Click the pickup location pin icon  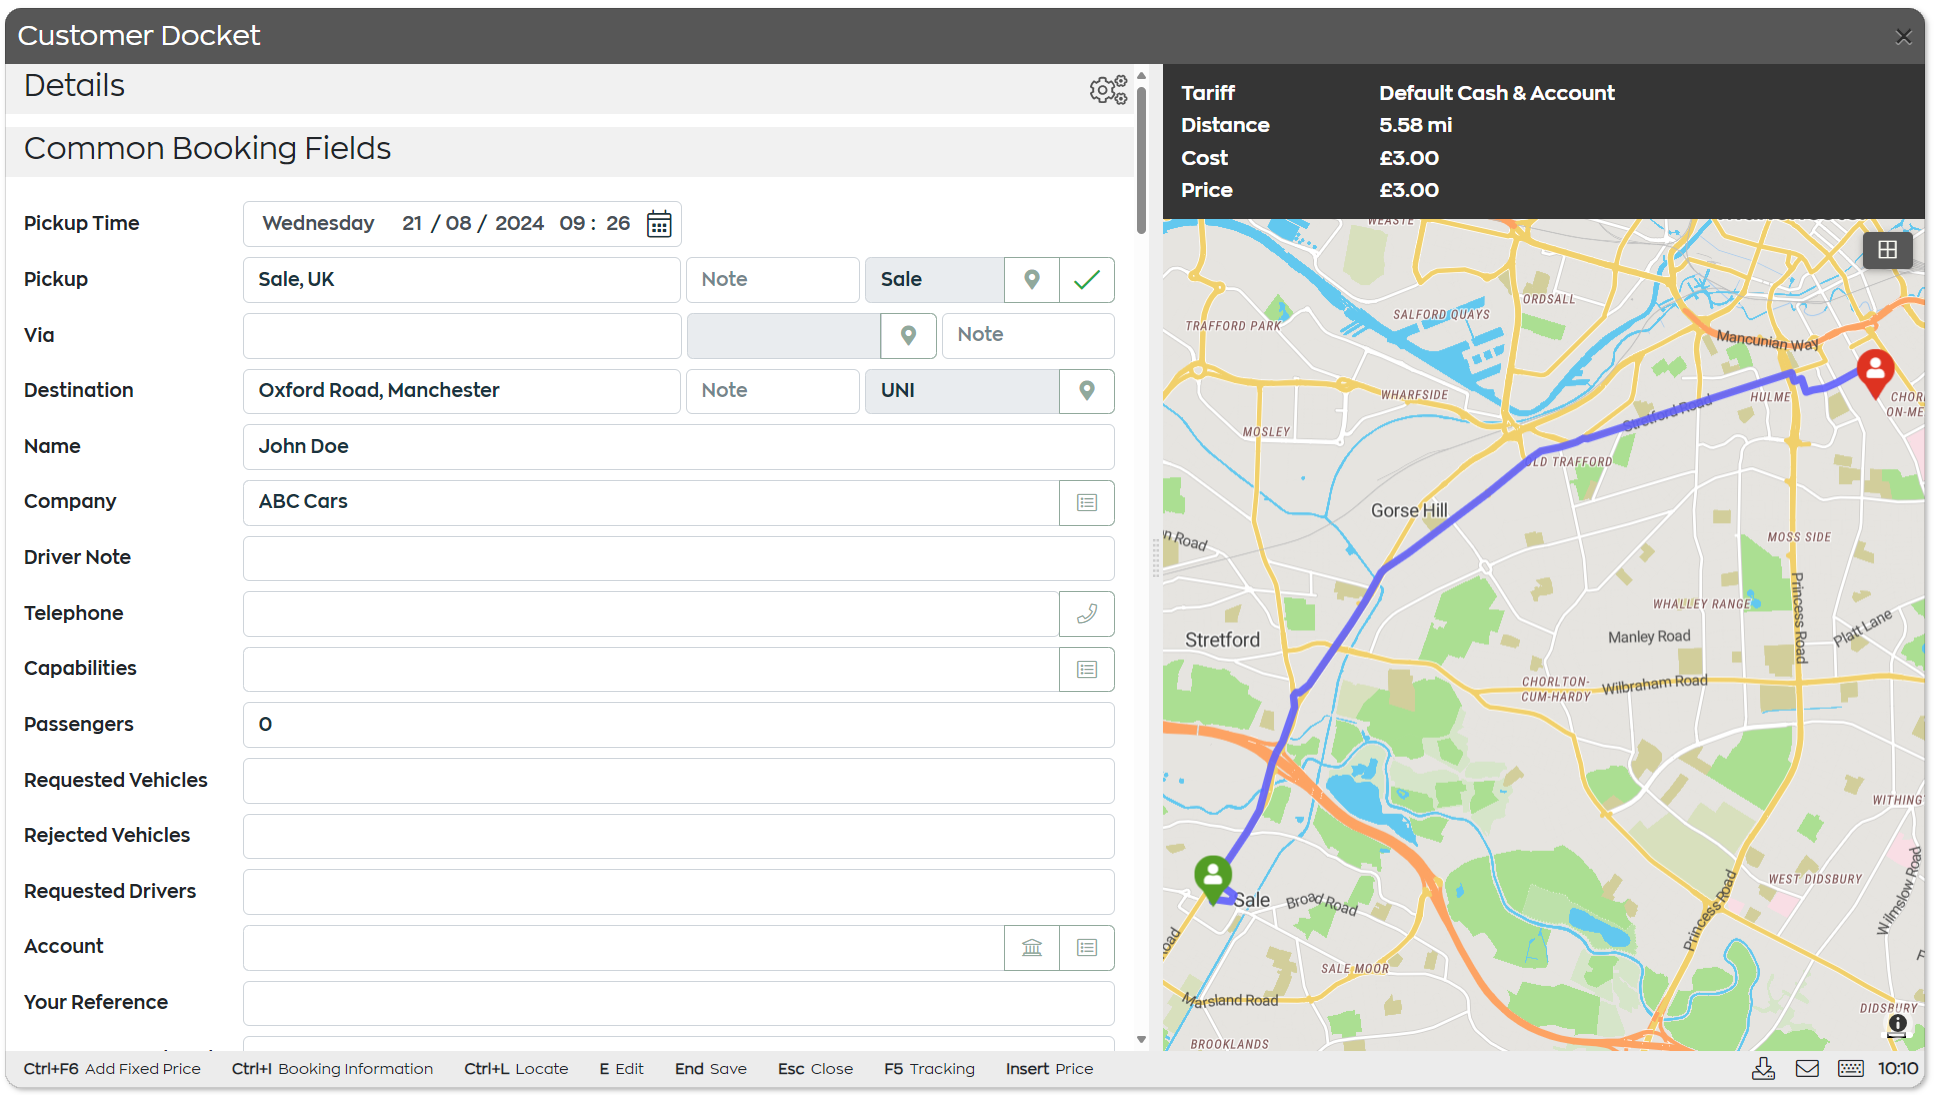click(x=1032, y=280)
